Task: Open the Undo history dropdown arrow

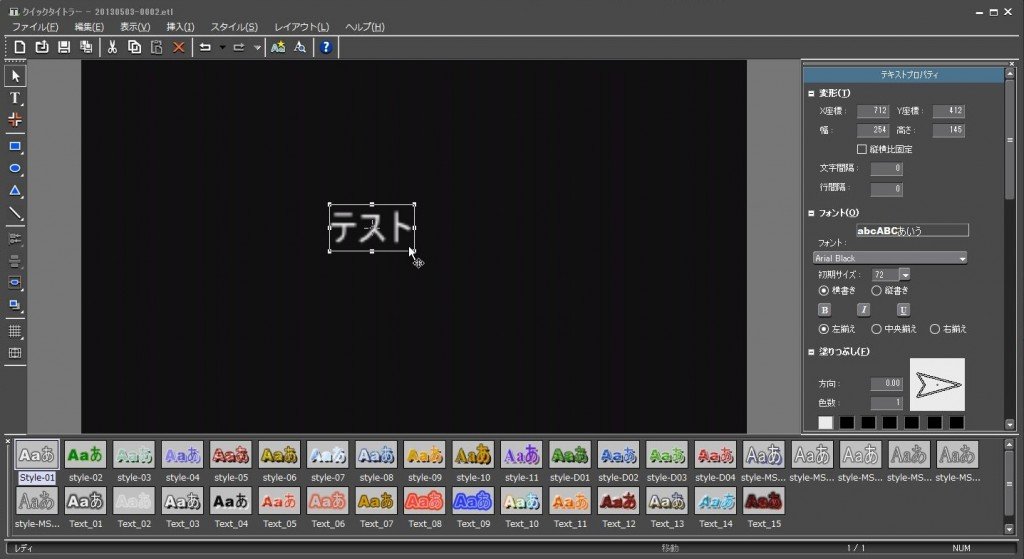Action: (222, 47)
